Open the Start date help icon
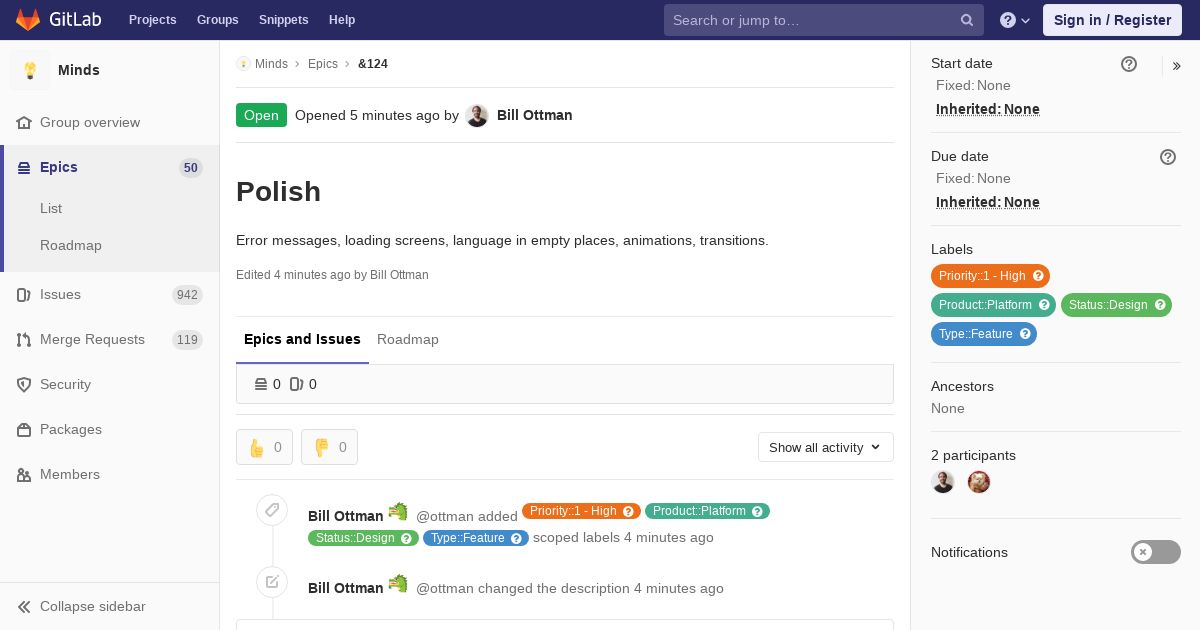This screenshot has width=1200, height=630. 1129,64
